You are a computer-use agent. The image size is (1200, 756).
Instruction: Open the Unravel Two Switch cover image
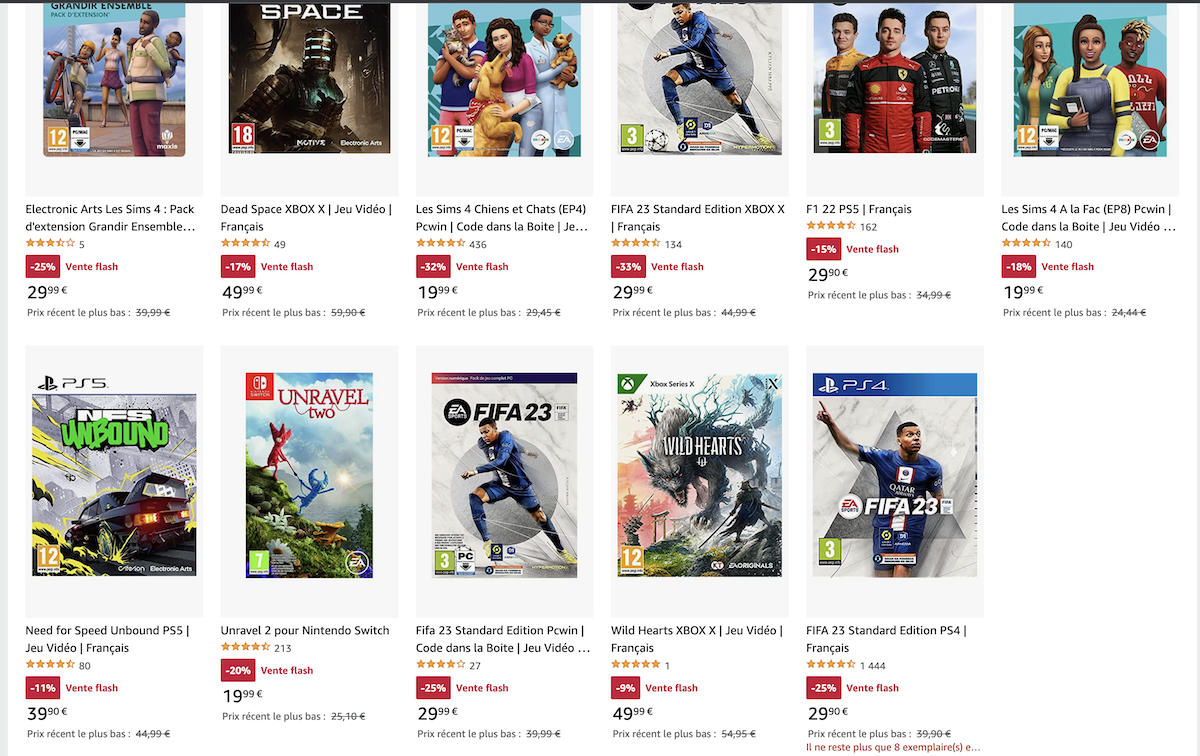click(x=309, y=476)
